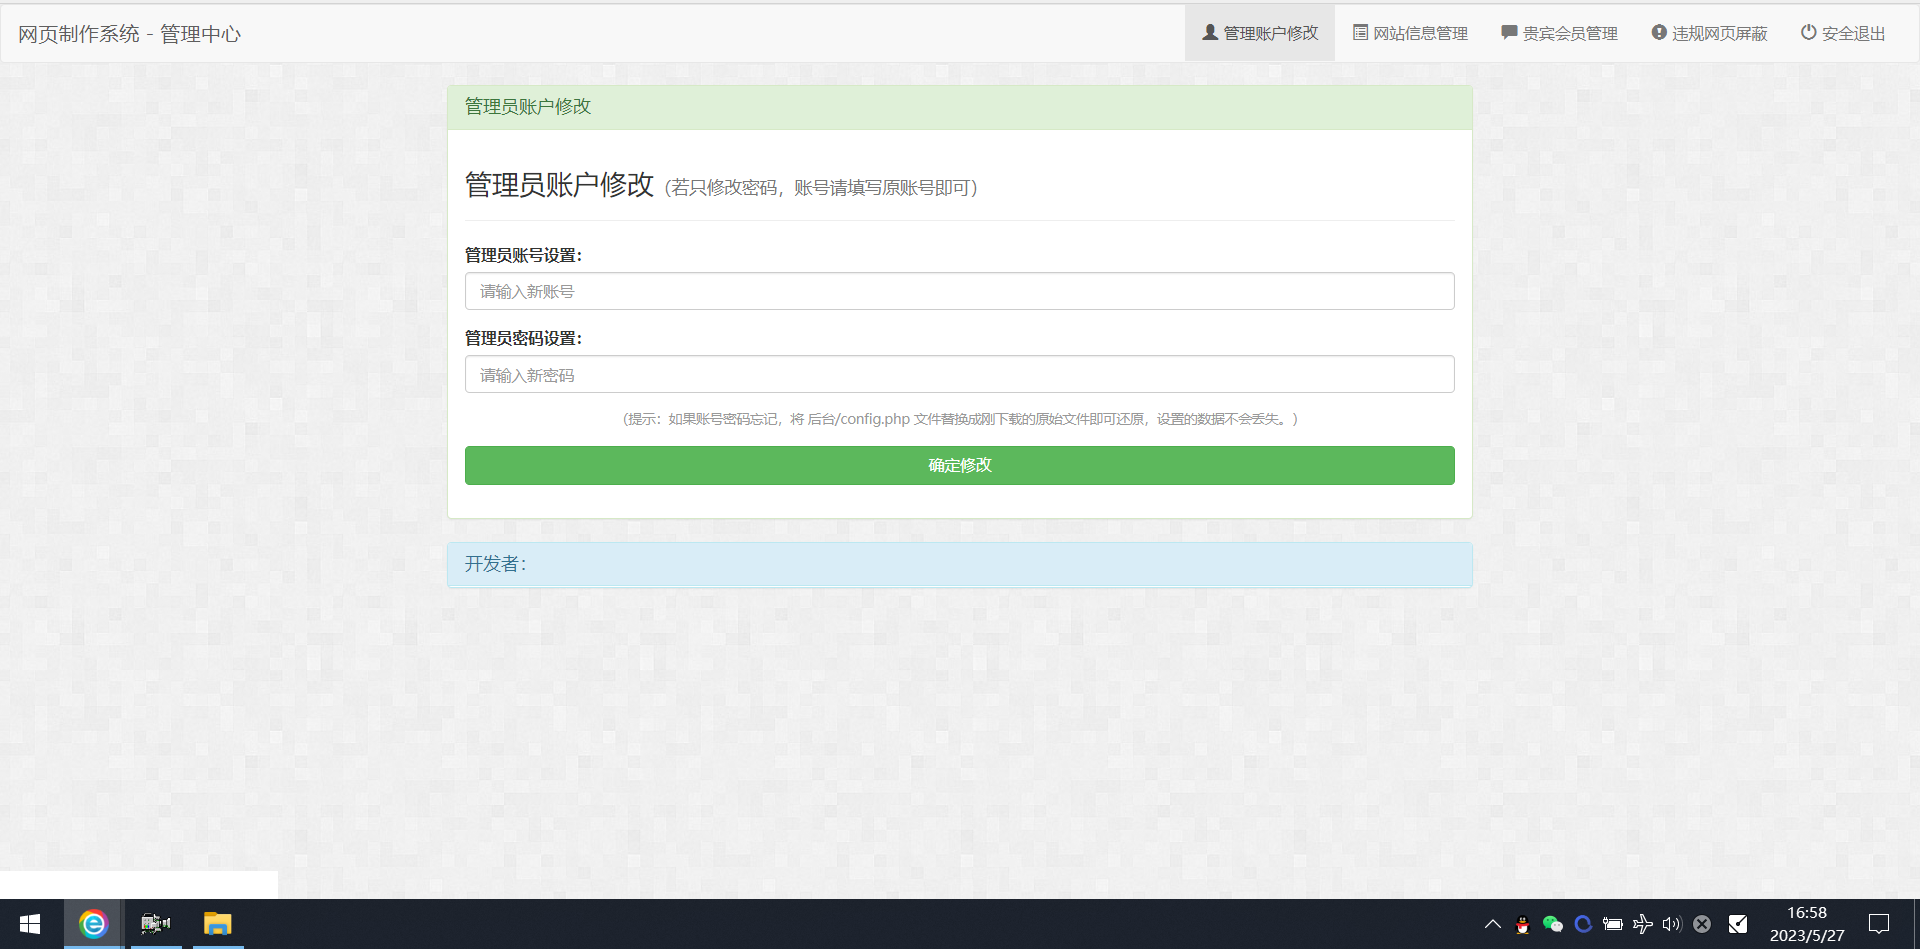
Task: Open the 管理账户修改 nav tab
Action: point(1260,33)
